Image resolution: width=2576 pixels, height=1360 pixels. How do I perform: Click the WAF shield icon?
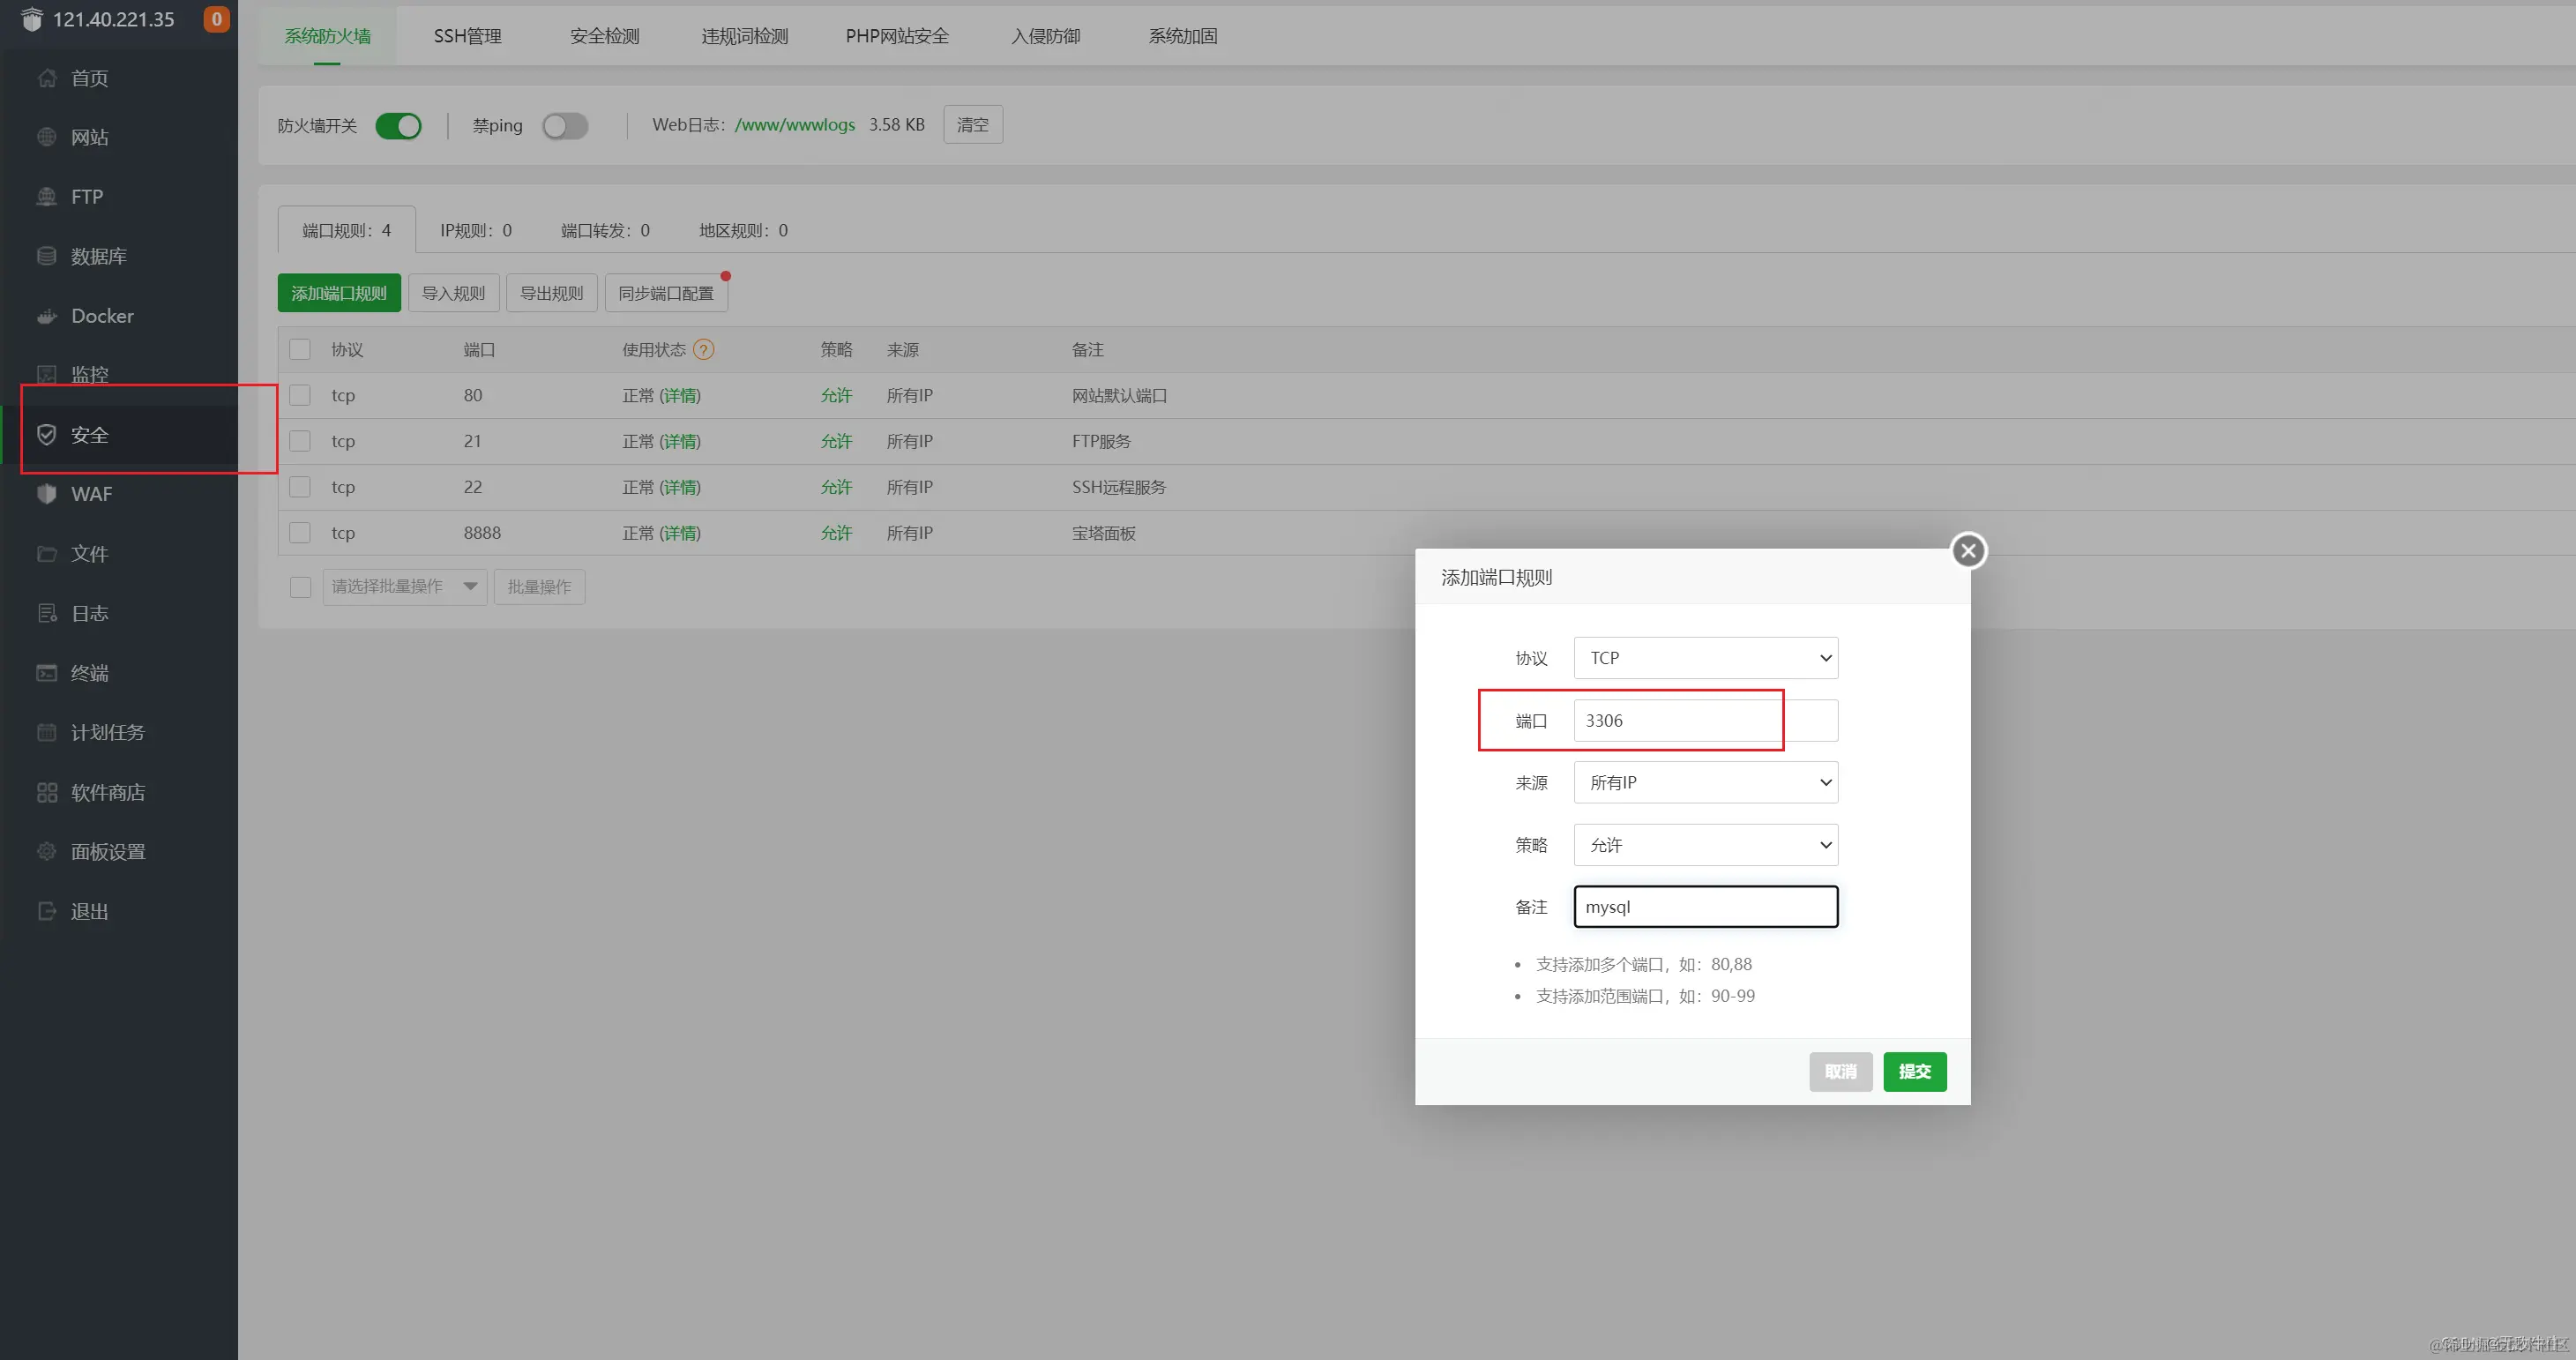point(47,494)
